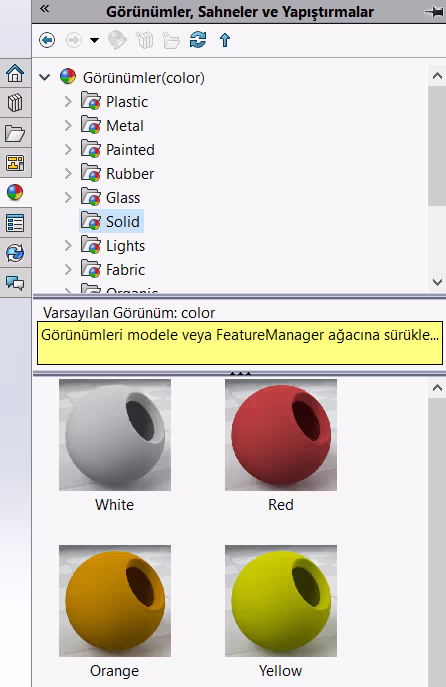Select the Fabric appearance folder
The image size is (446, 687).
tap(125, 270)
